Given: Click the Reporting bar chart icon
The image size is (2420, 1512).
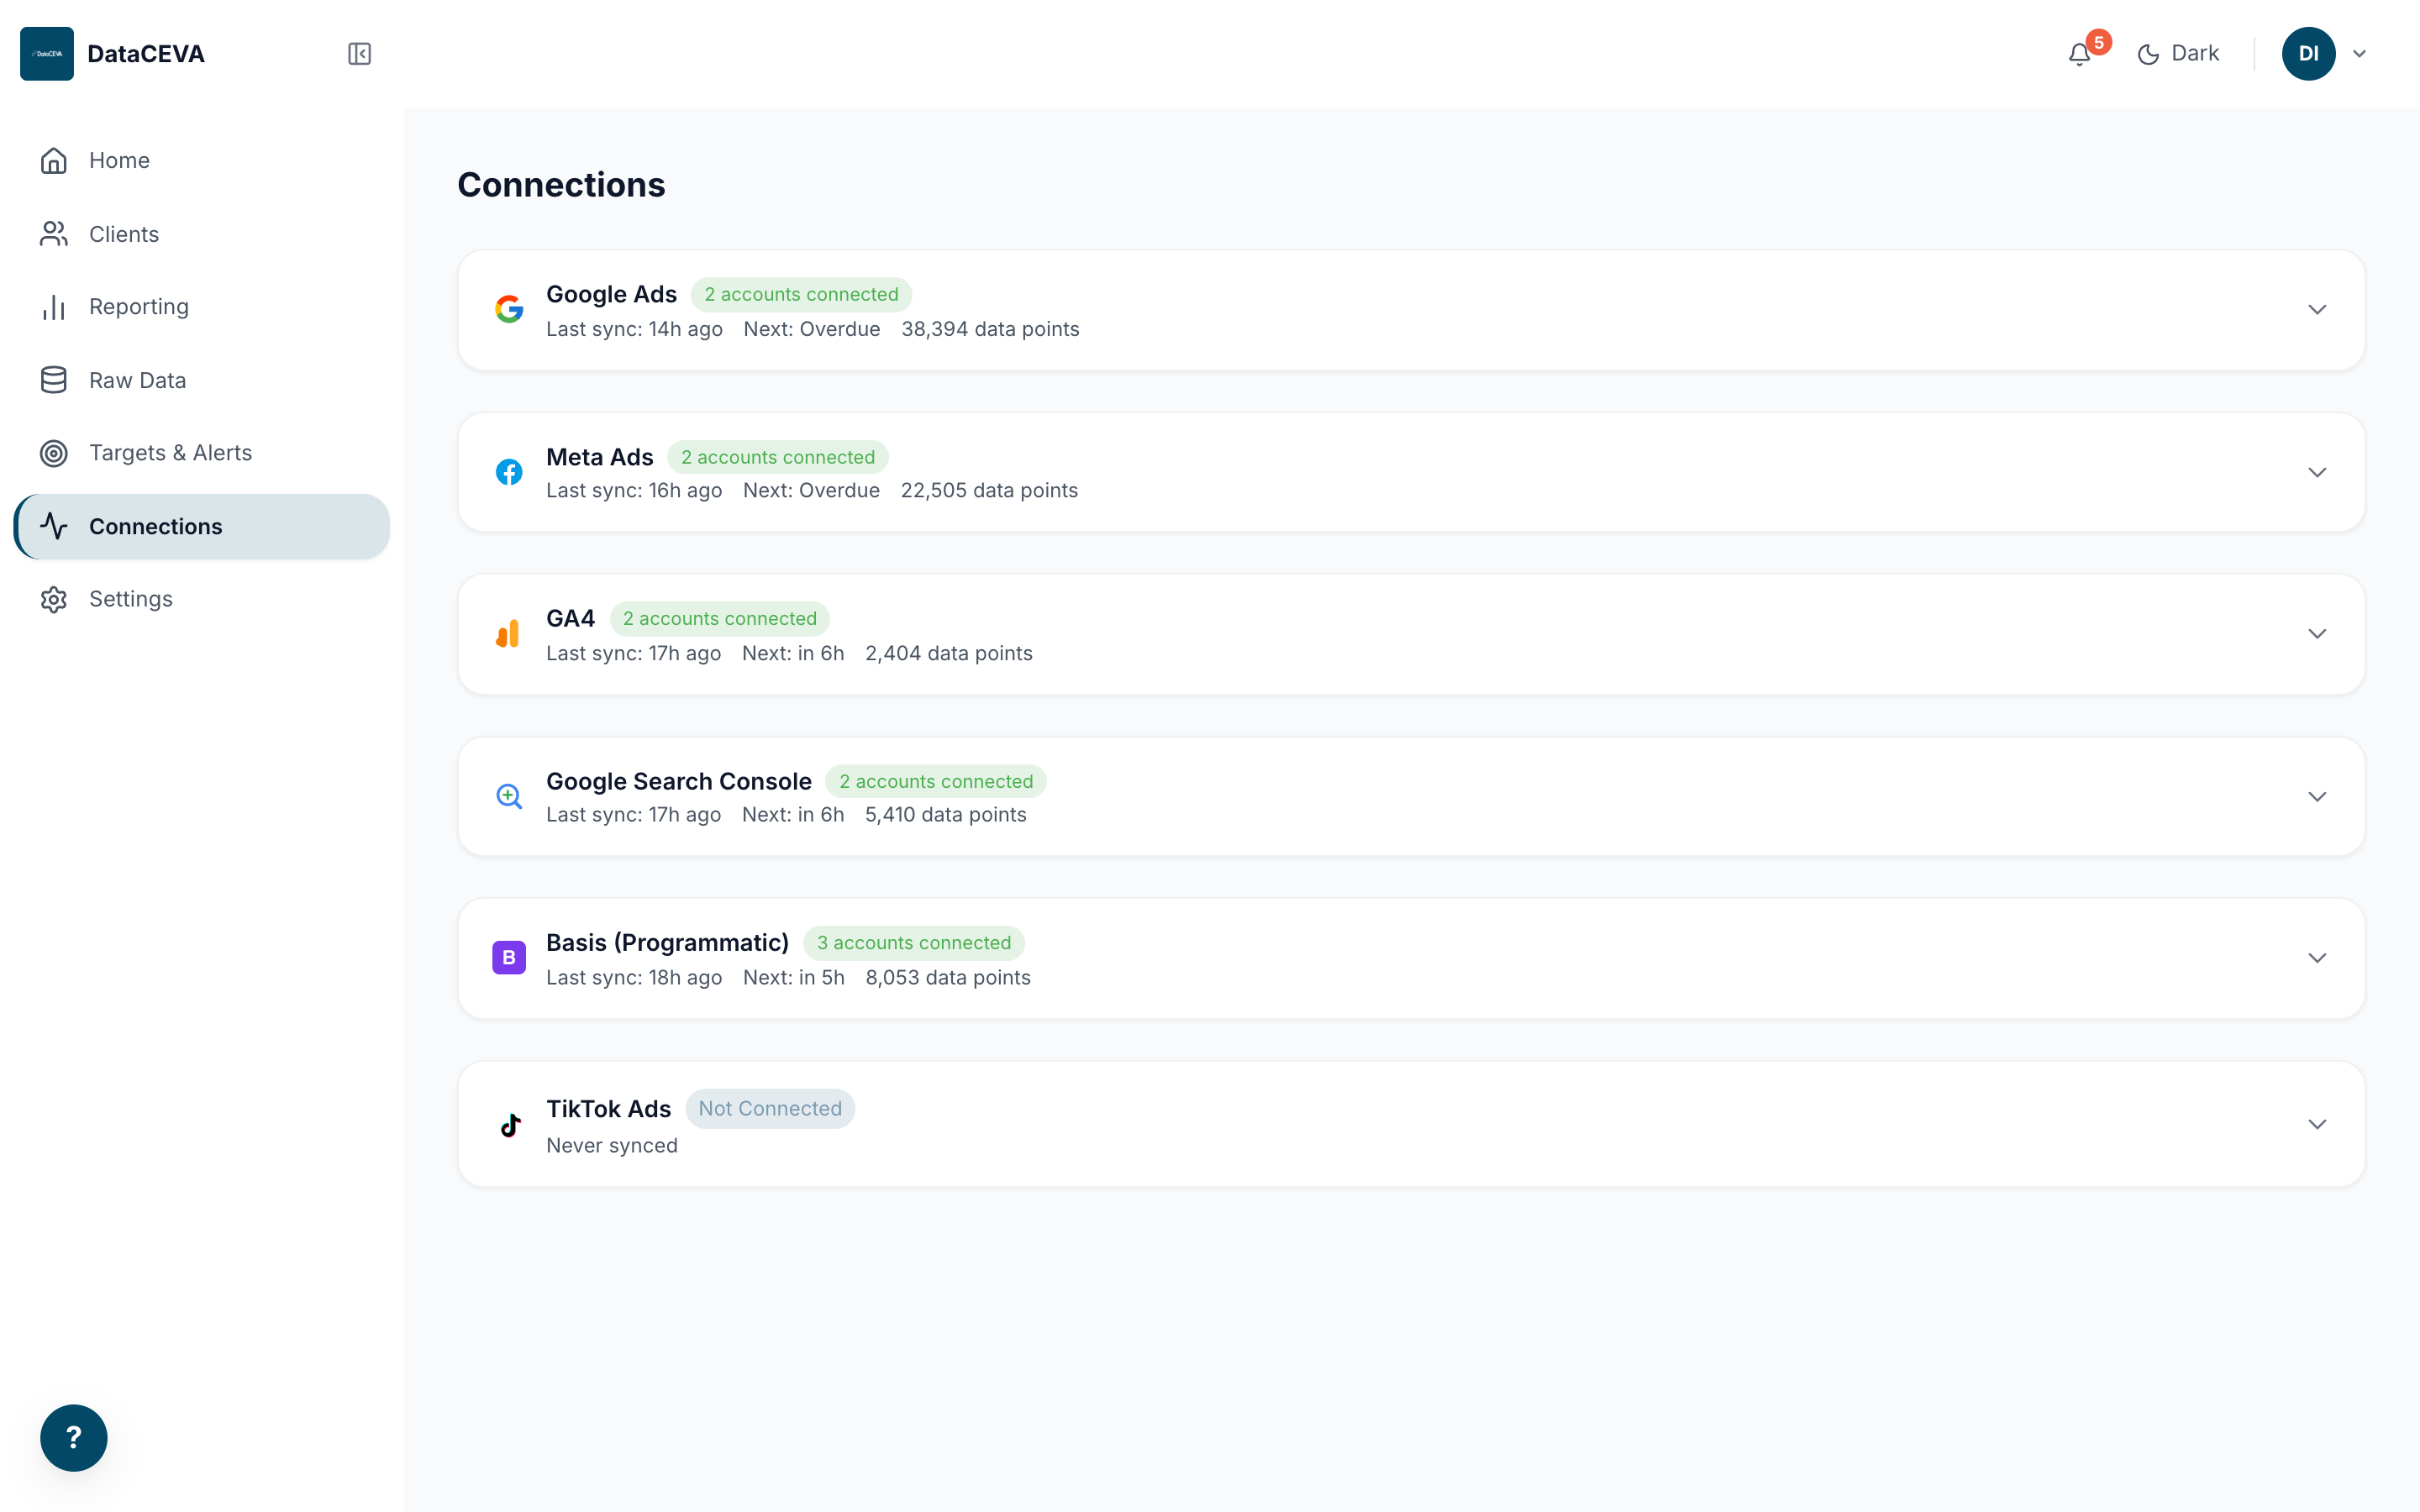Looking at the screenshot, I should click(x=54, y=307).
